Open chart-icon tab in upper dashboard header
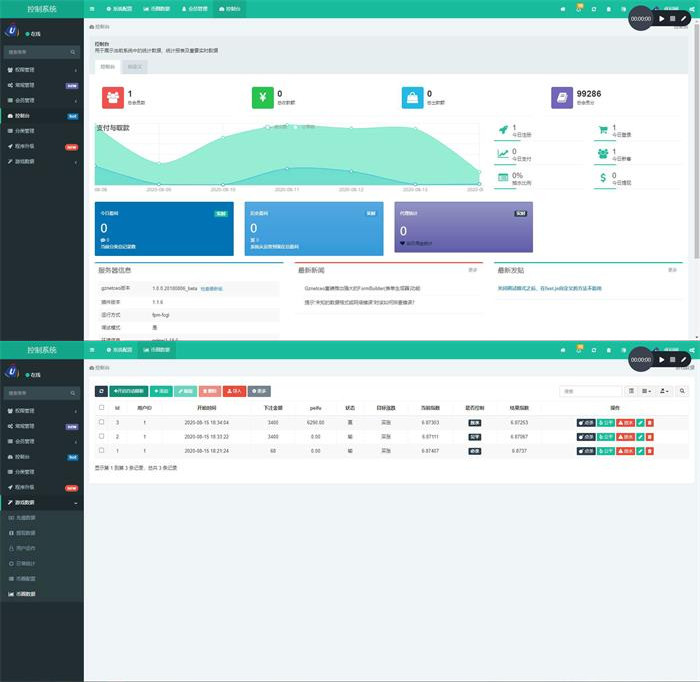The width and height of the screenshot is (700, 682). 157,9
